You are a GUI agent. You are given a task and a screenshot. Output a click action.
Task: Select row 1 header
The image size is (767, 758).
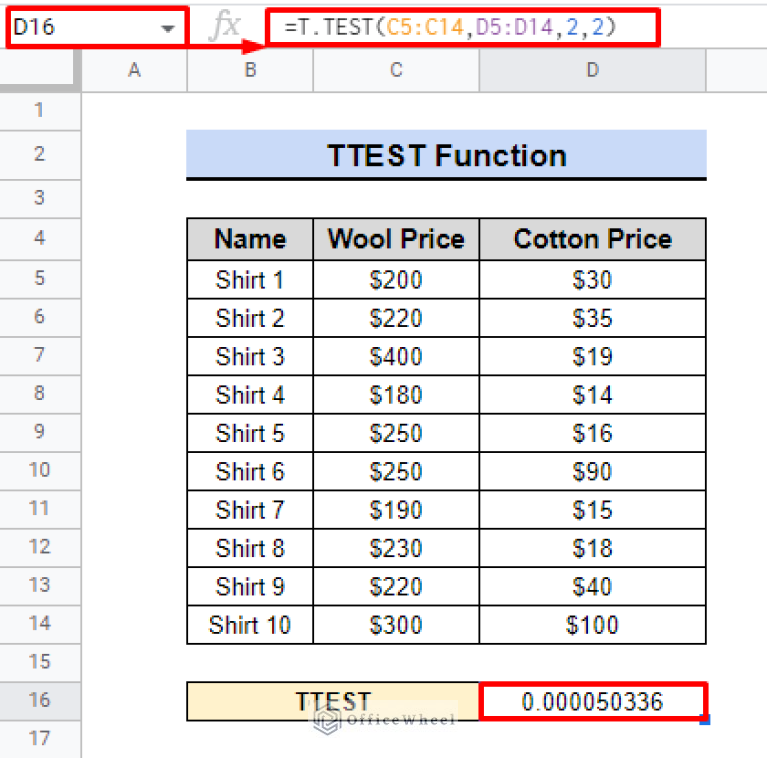[x=40, y=110]
